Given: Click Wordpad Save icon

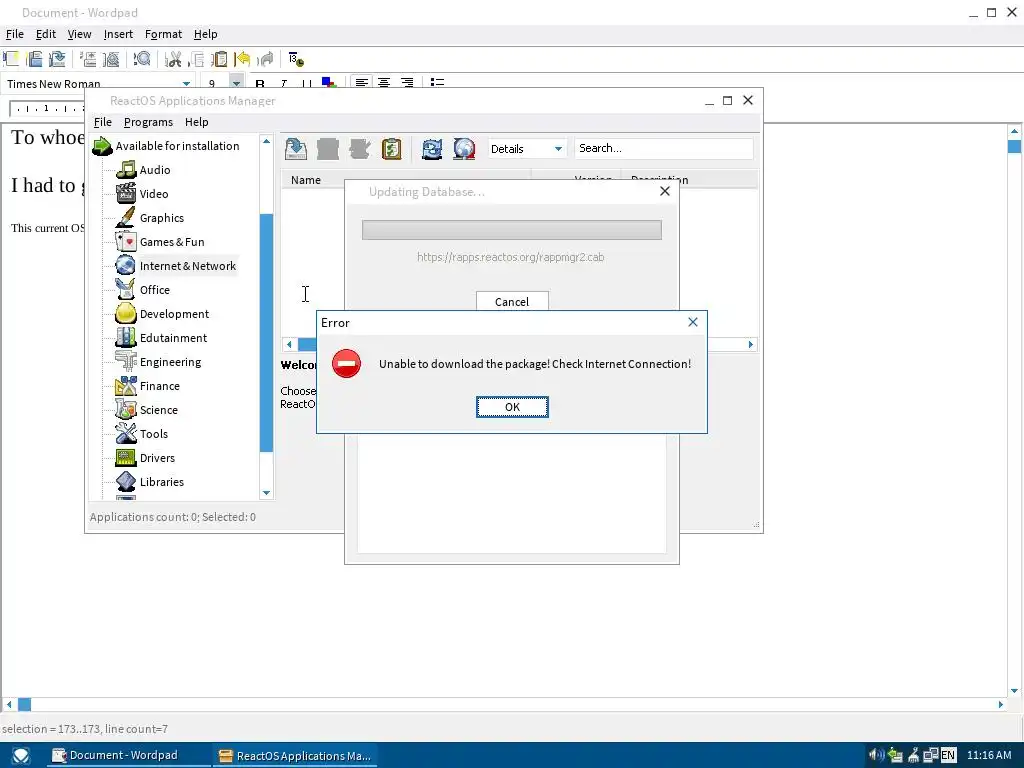Looking at the screenshot, I should [x=57, y=59].
